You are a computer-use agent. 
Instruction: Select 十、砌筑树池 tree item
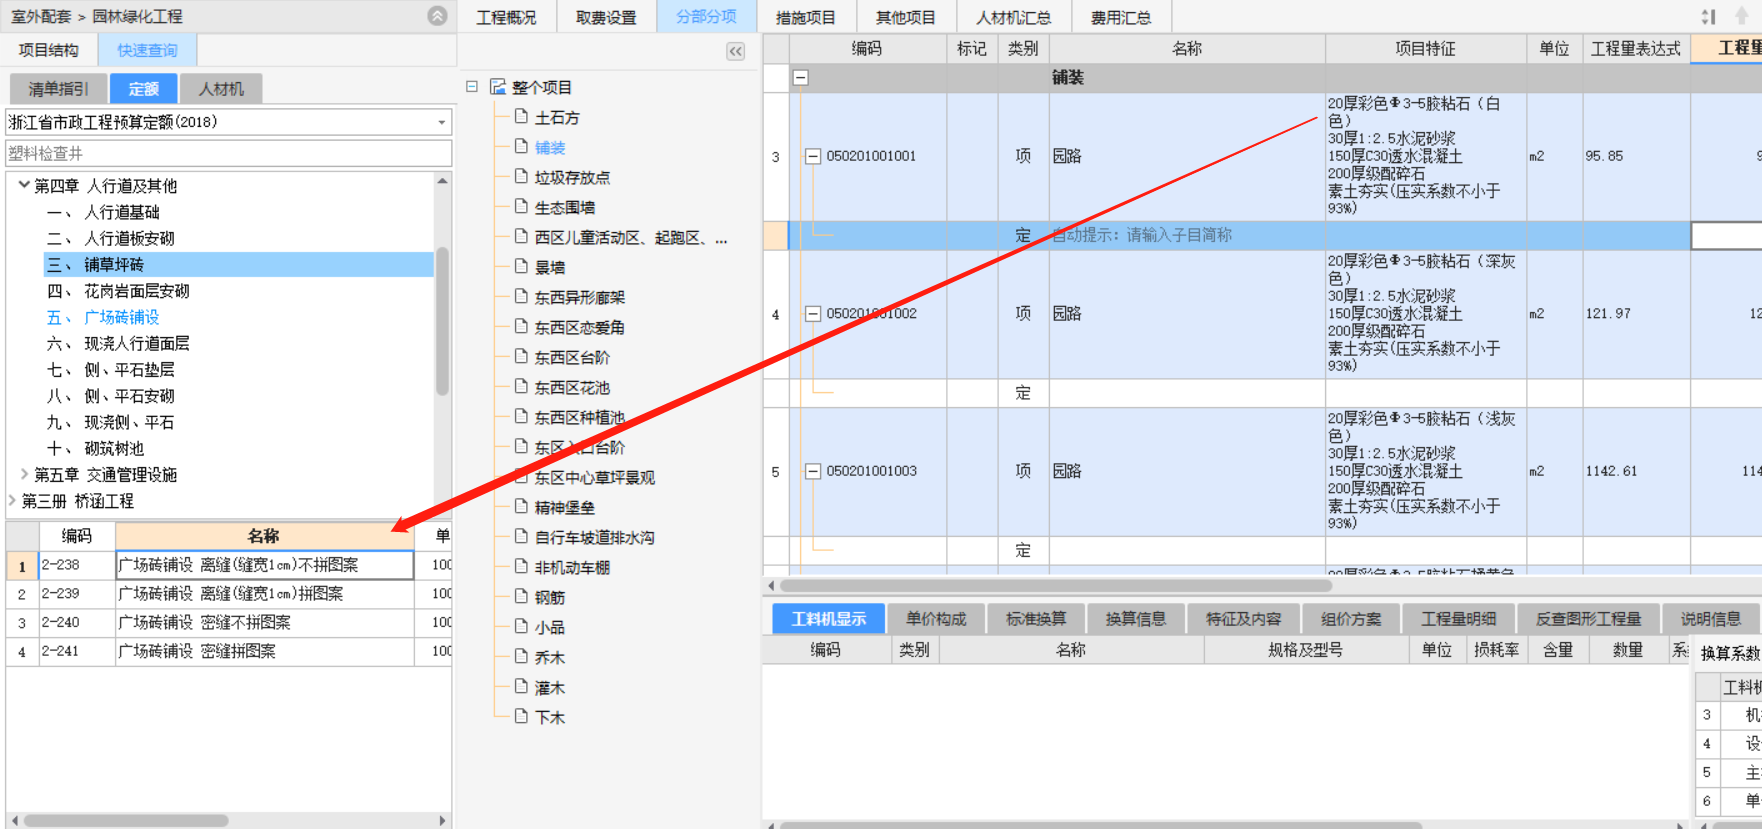tap(96, 448)
